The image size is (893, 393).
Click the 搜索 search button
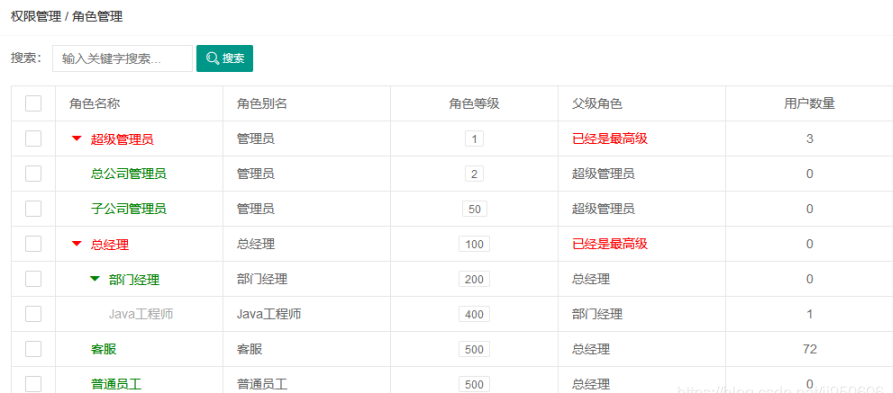point(224,59)
